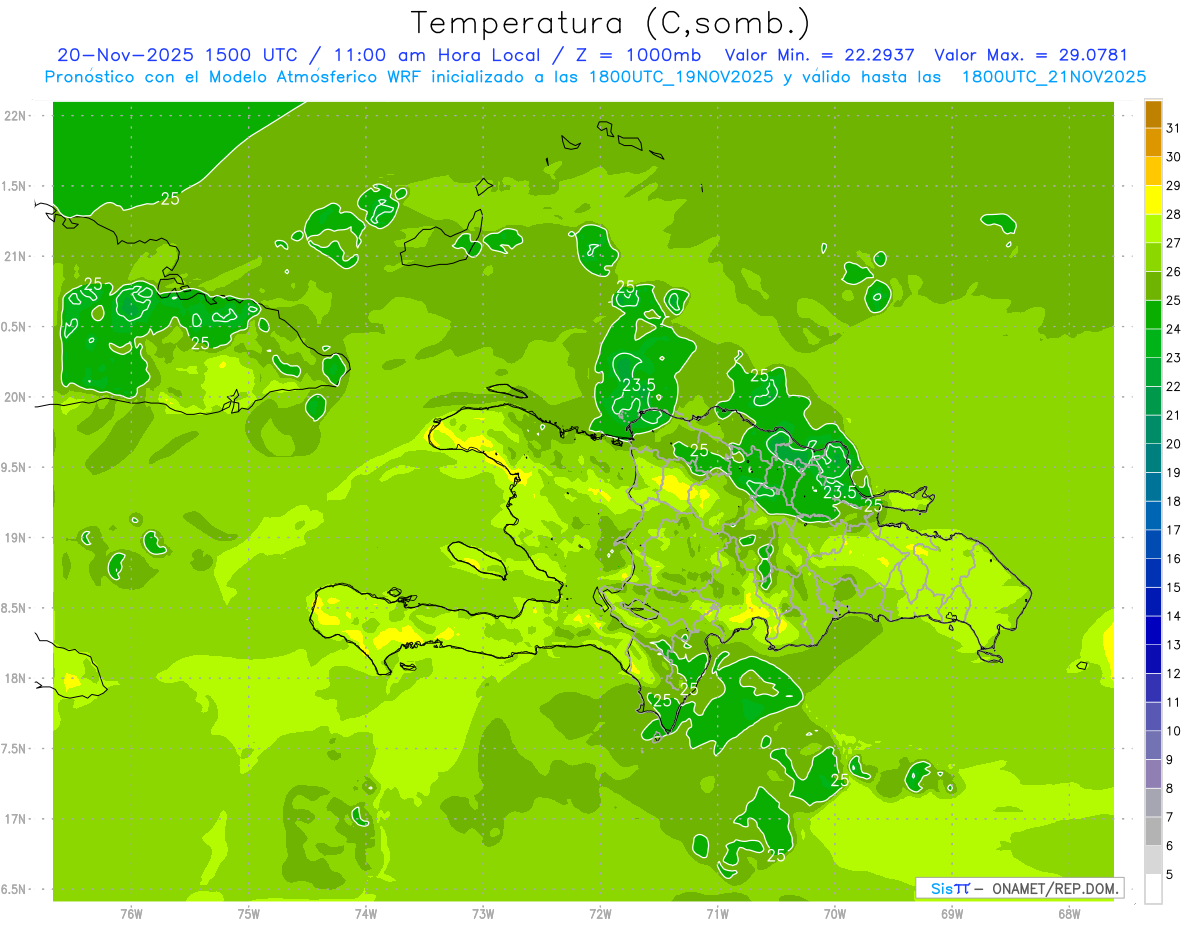Click the "17N" latitude axis label
Screen dimensions: 1200x927
tap(17, 819)
